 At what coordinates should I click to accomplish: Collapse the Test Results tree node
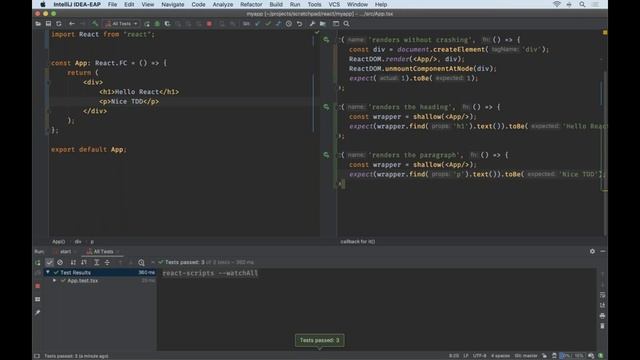(48, 272)
